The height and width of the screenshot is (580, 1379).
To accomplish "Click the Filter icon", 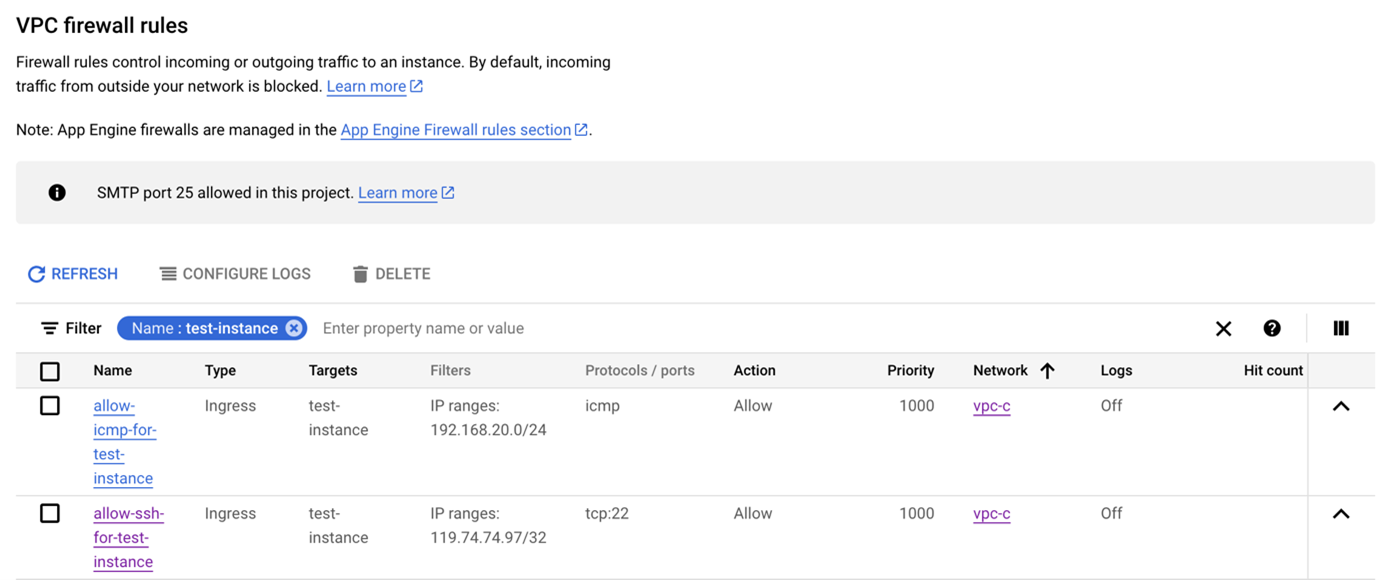I will pos(49,329).
